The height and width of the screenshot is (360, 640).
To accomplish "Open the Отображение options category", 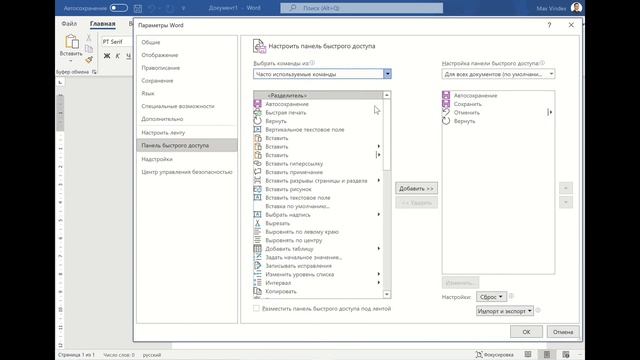I will [x=160, y=55].
